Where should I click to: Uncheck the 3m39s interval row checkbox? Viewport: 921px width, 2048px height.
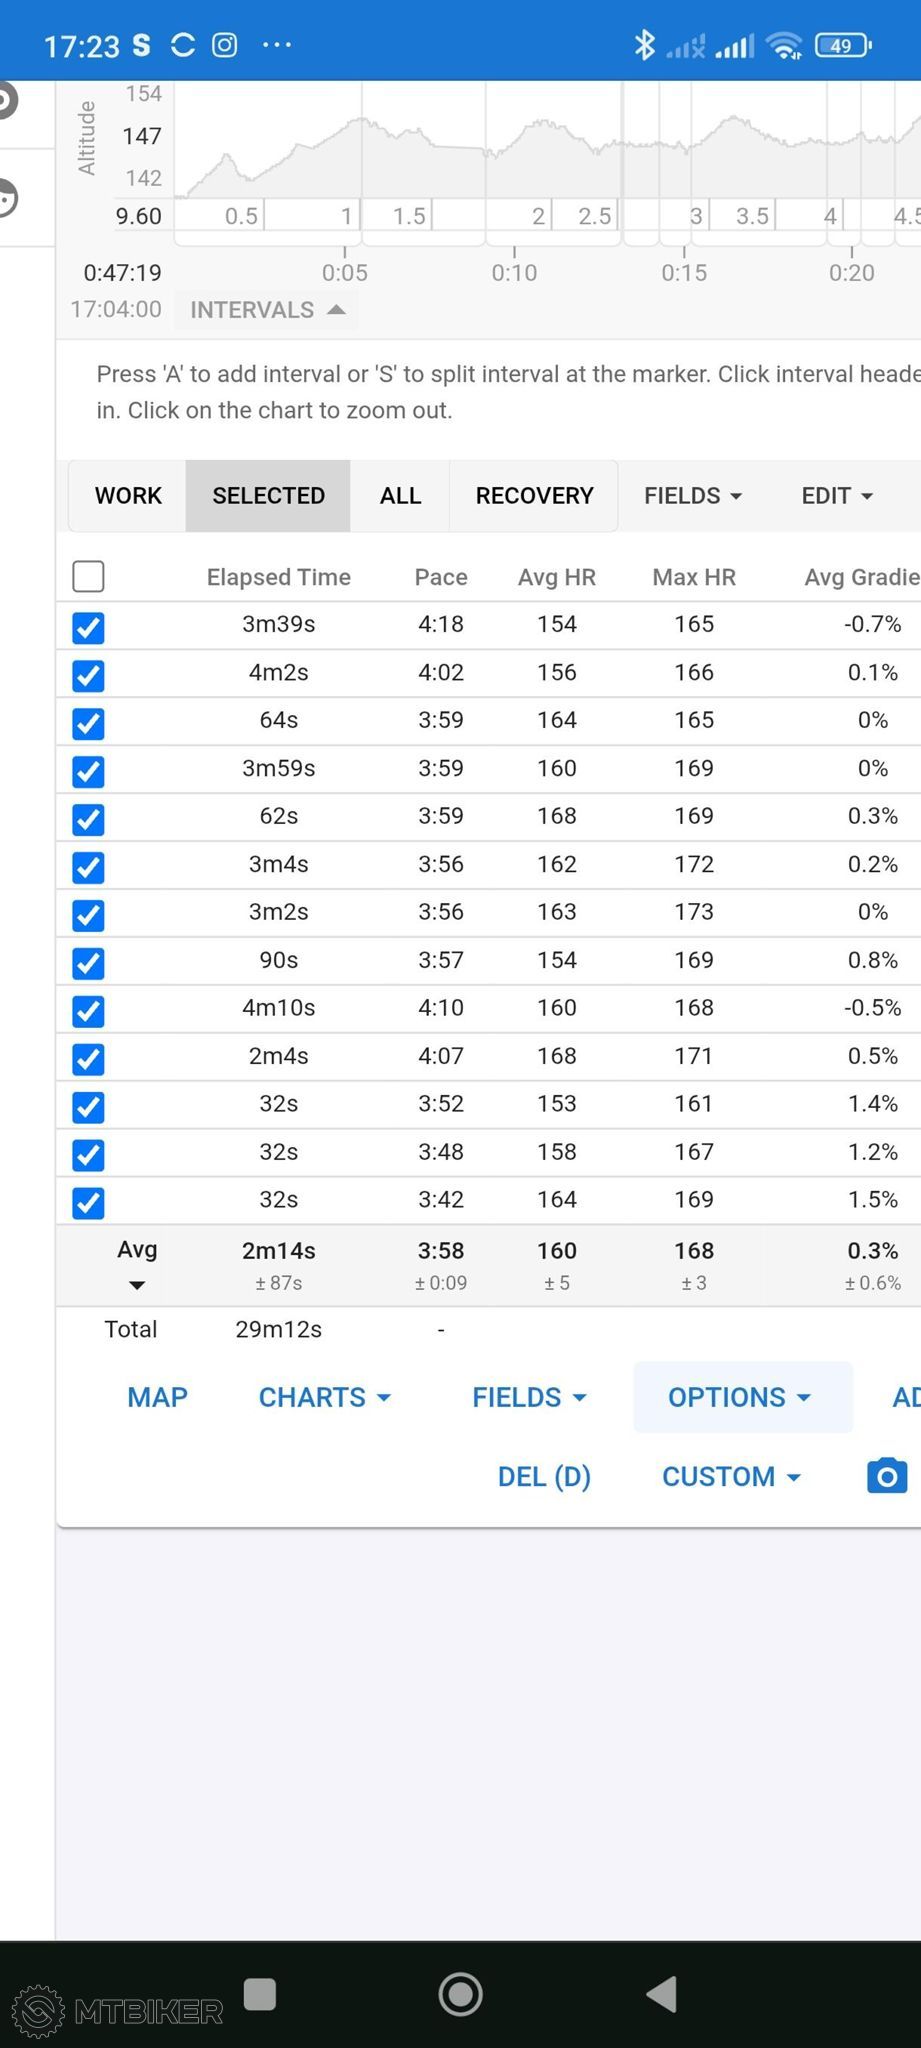click(x=88, y=627)
